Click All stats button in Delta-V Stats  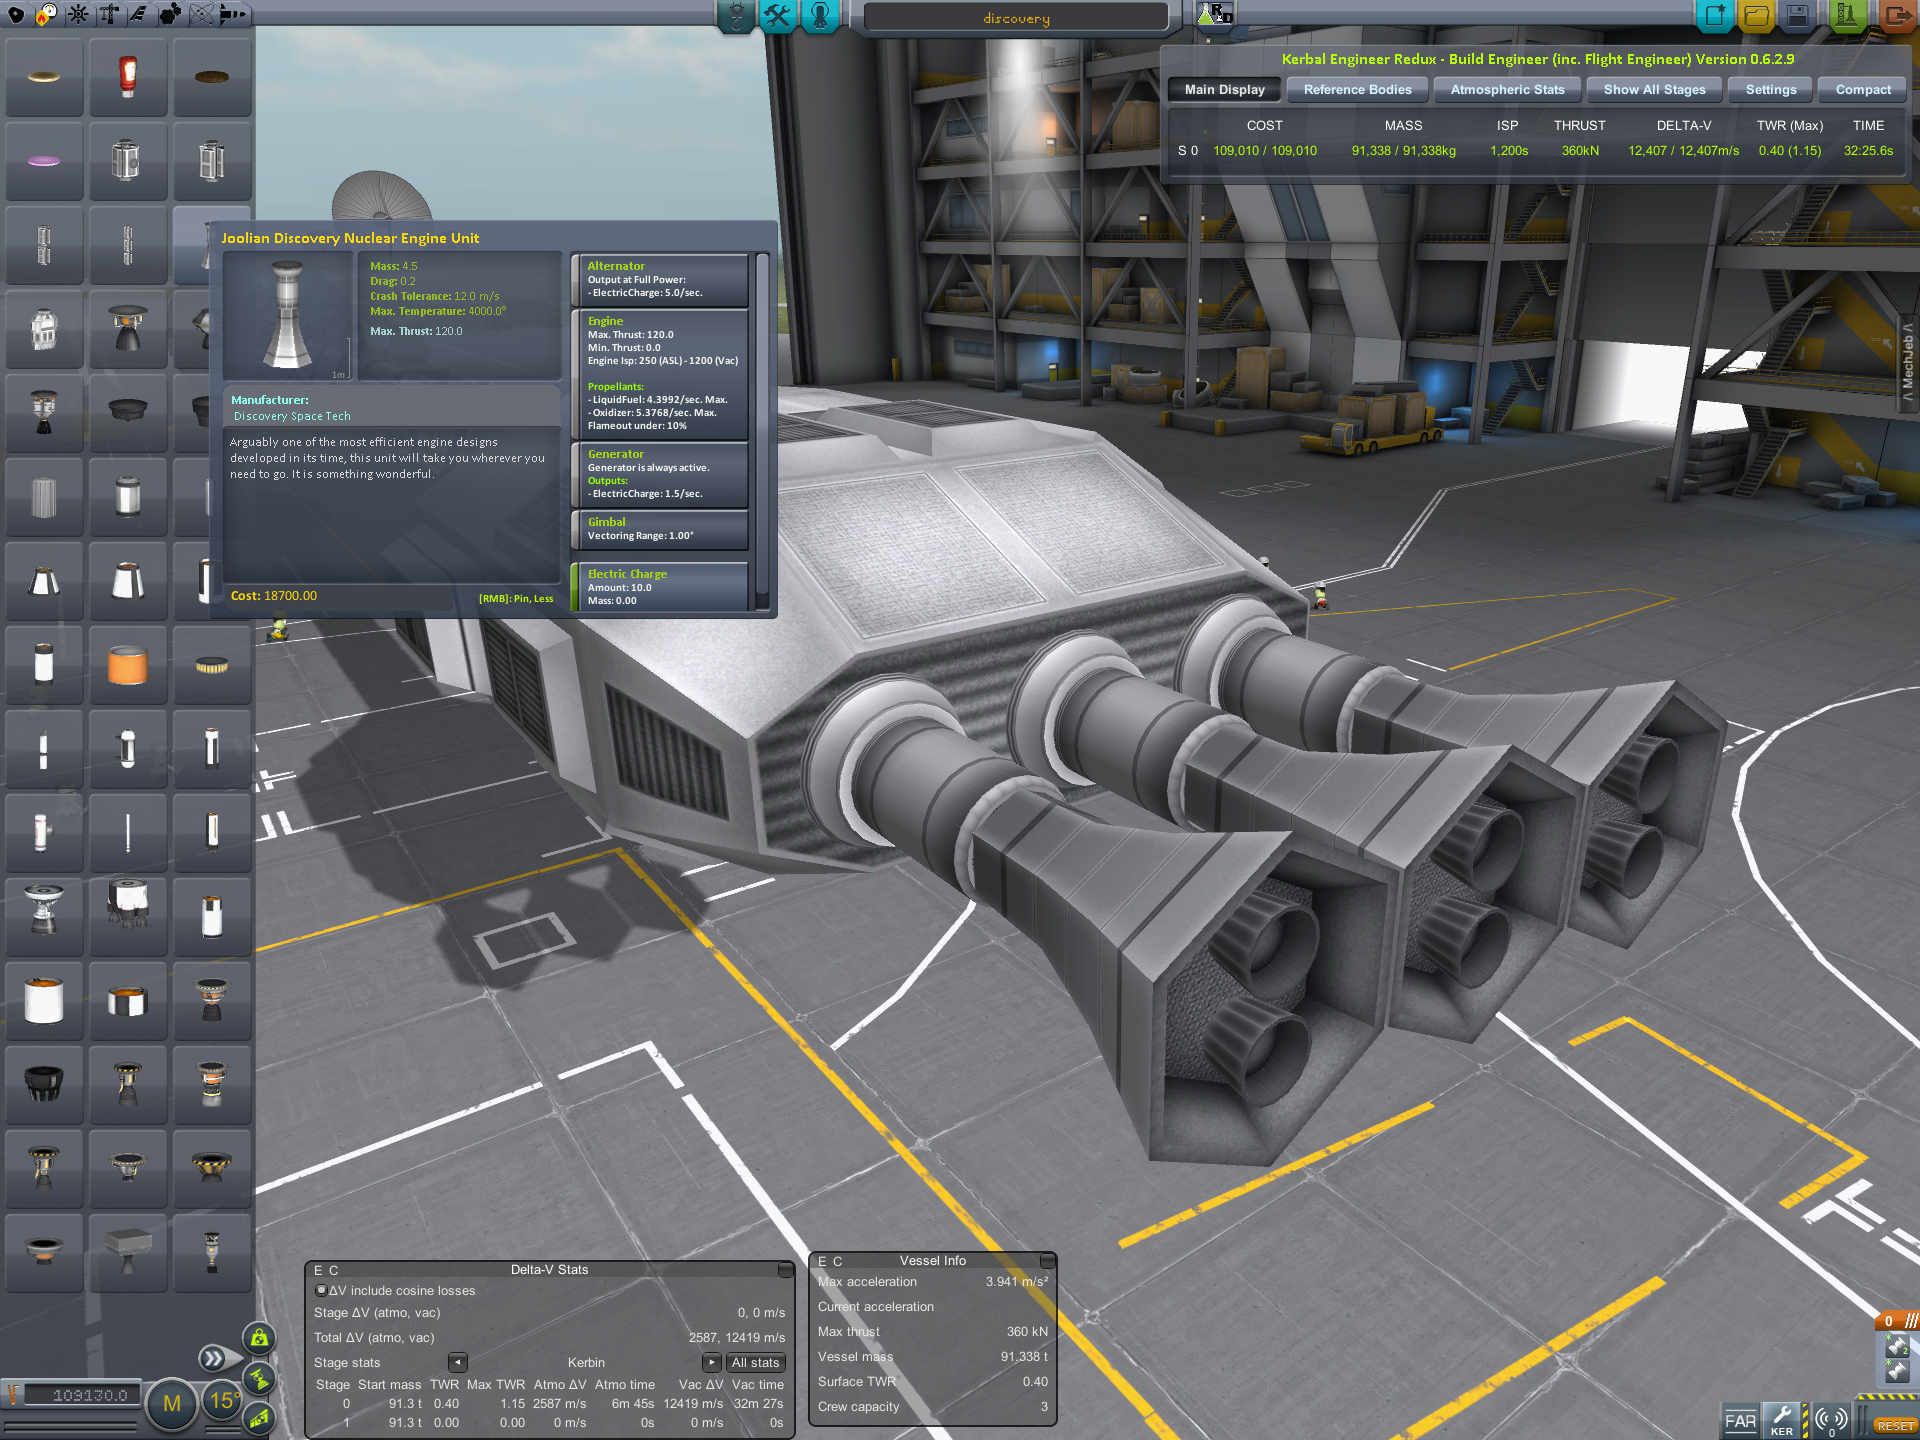(755, 1362)
